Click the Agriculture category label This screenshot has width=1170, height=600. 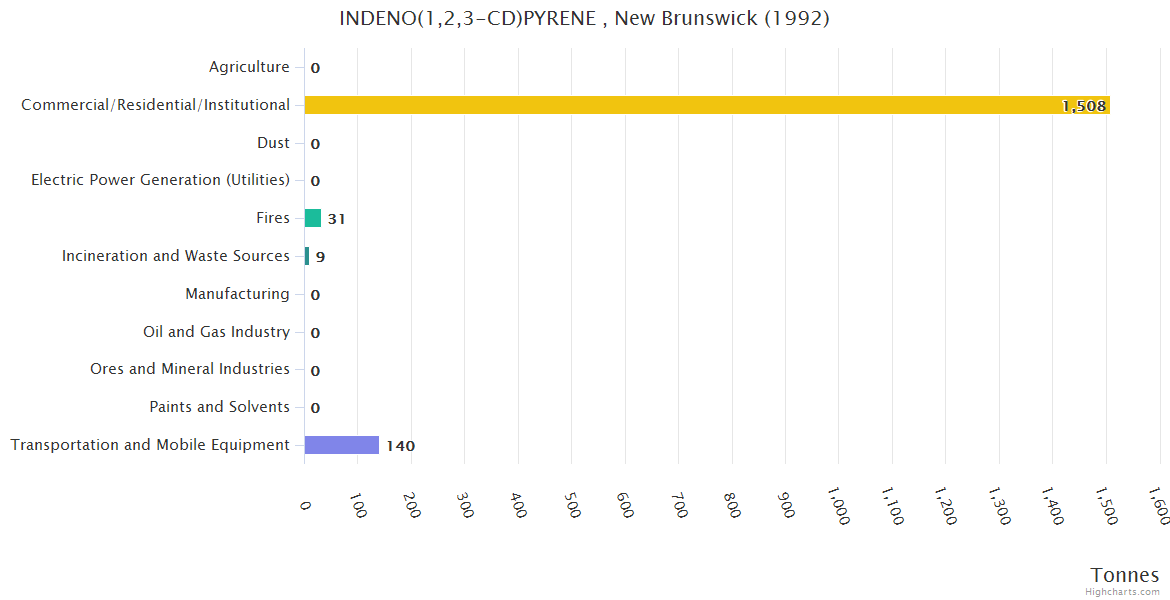[x=249, y=67]
